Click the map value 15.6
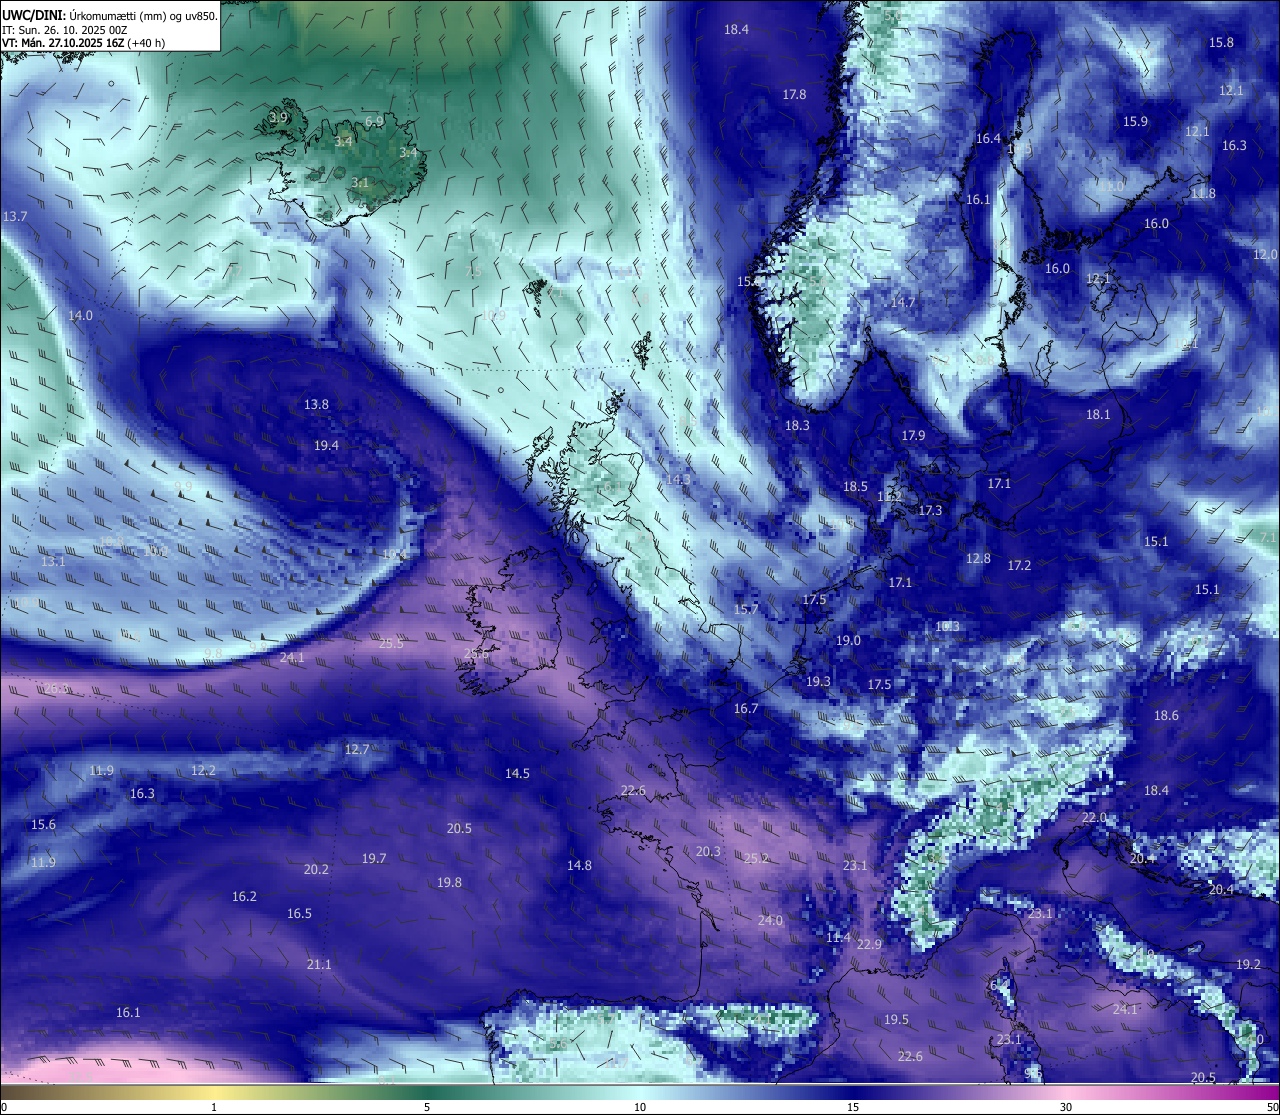Image resolution: width=1280 pixels, height=1115 pixels. click(x=43, y=824)
